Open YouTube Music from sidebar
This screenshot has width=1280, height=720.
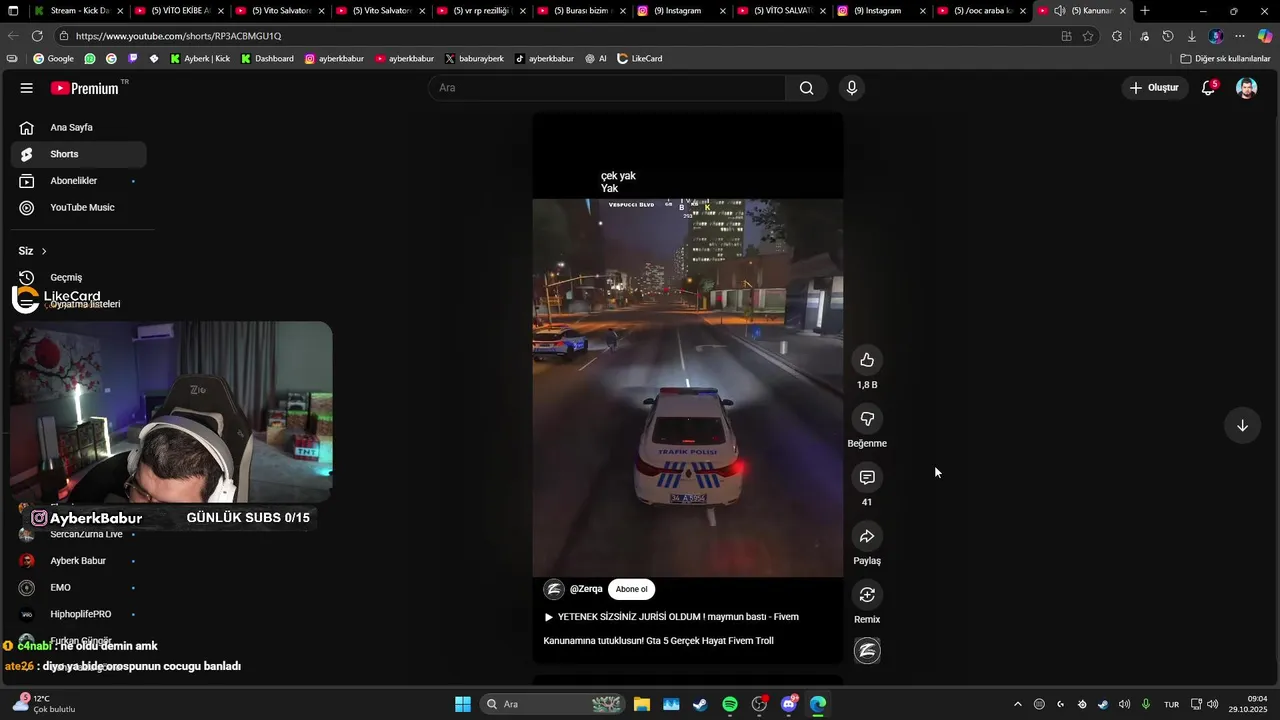[x=78, y=207]
